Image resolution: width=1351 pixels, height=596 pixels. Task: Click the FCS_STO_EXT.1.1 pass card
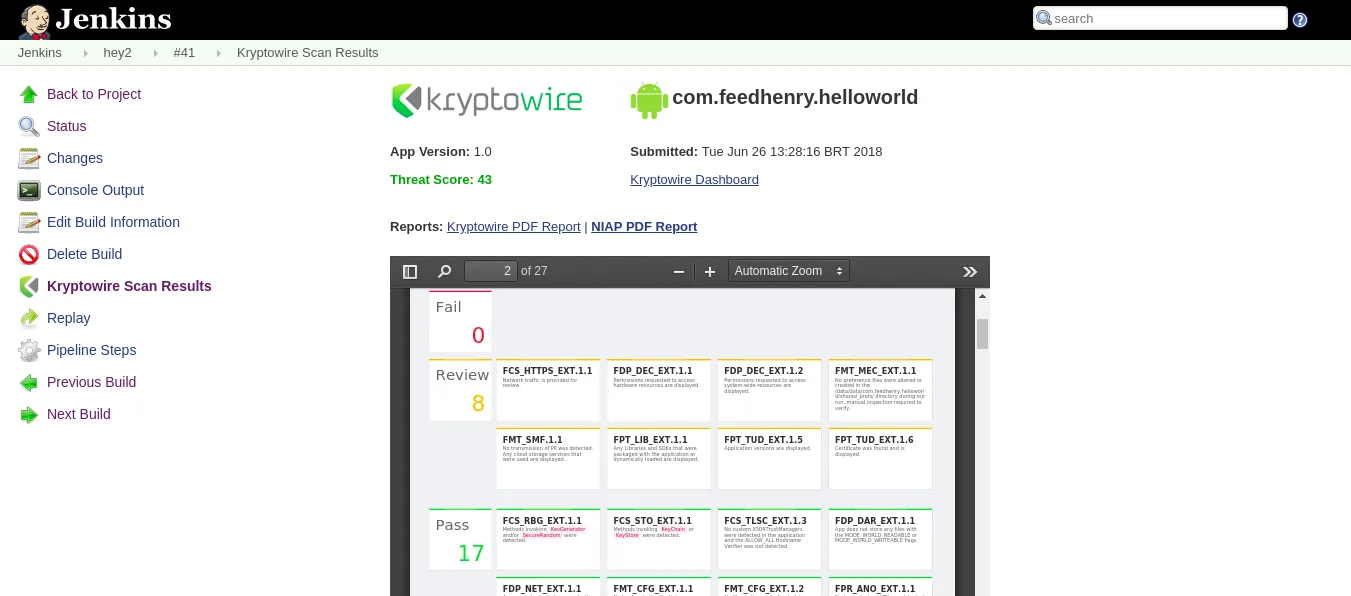coord(659,540)
